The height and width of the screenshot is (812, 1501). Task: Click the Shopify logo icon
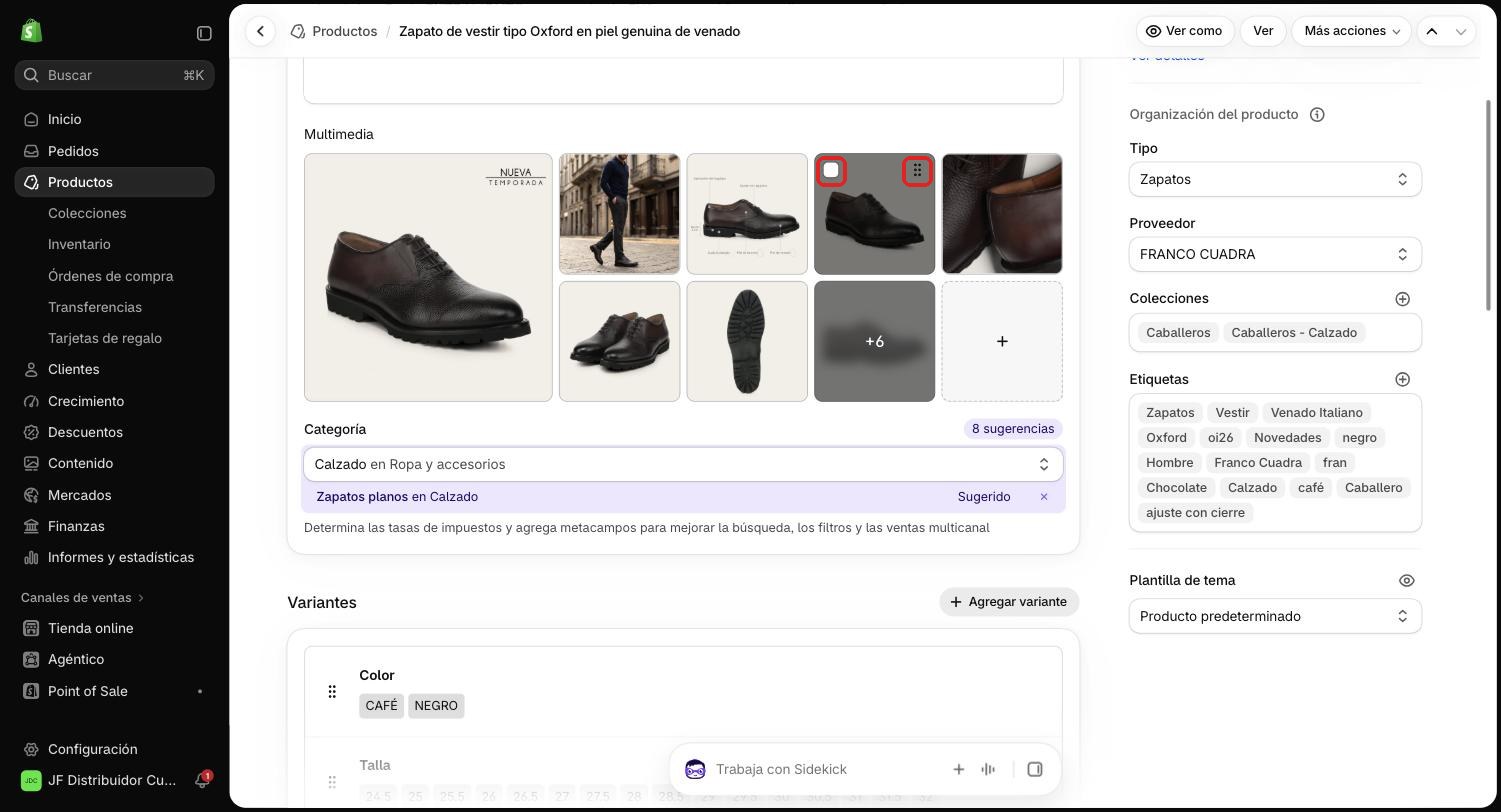pyautogui.click(x=31, y=32)
